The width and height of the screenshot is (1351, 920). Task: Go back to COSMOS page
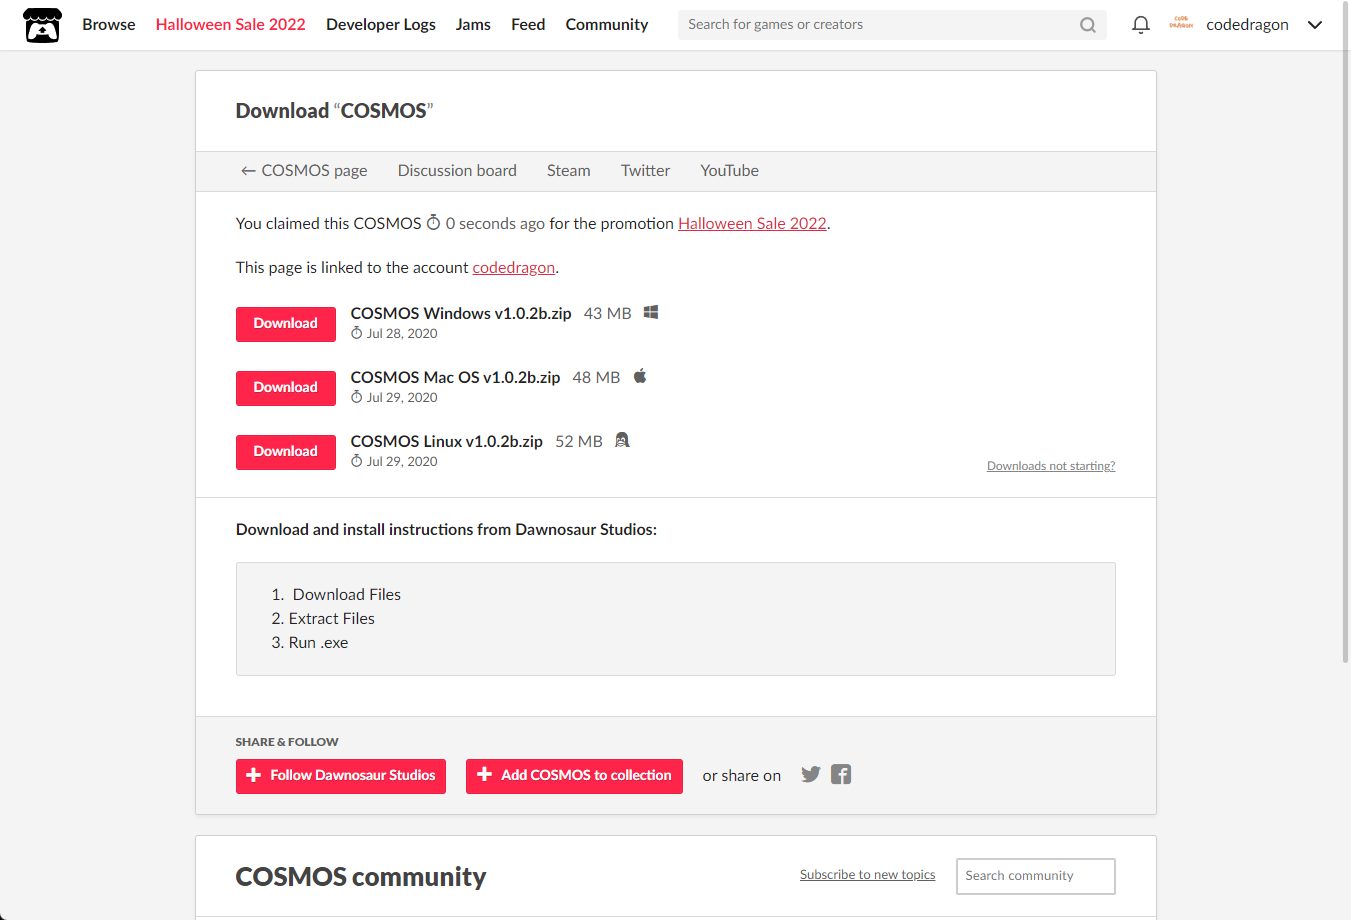(x=304, y=170)
